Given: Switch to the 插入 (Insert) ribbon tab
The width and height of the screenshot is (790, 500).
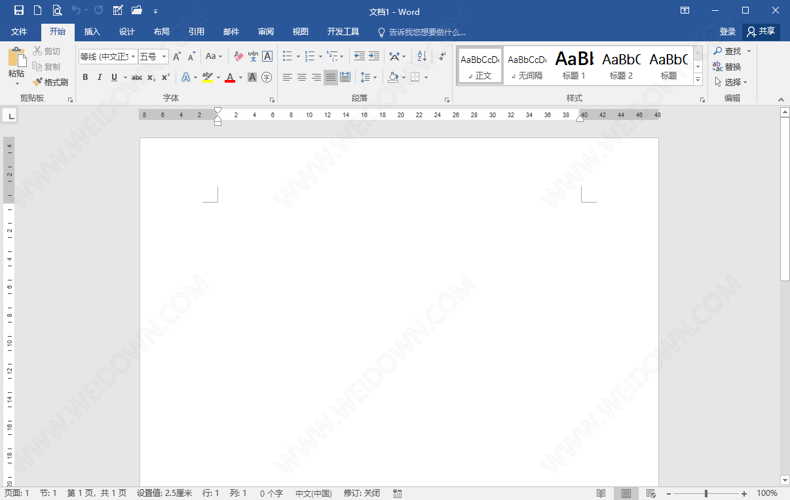Looking at the screenshot, I should pyautogui.click(x=92, y=32).
